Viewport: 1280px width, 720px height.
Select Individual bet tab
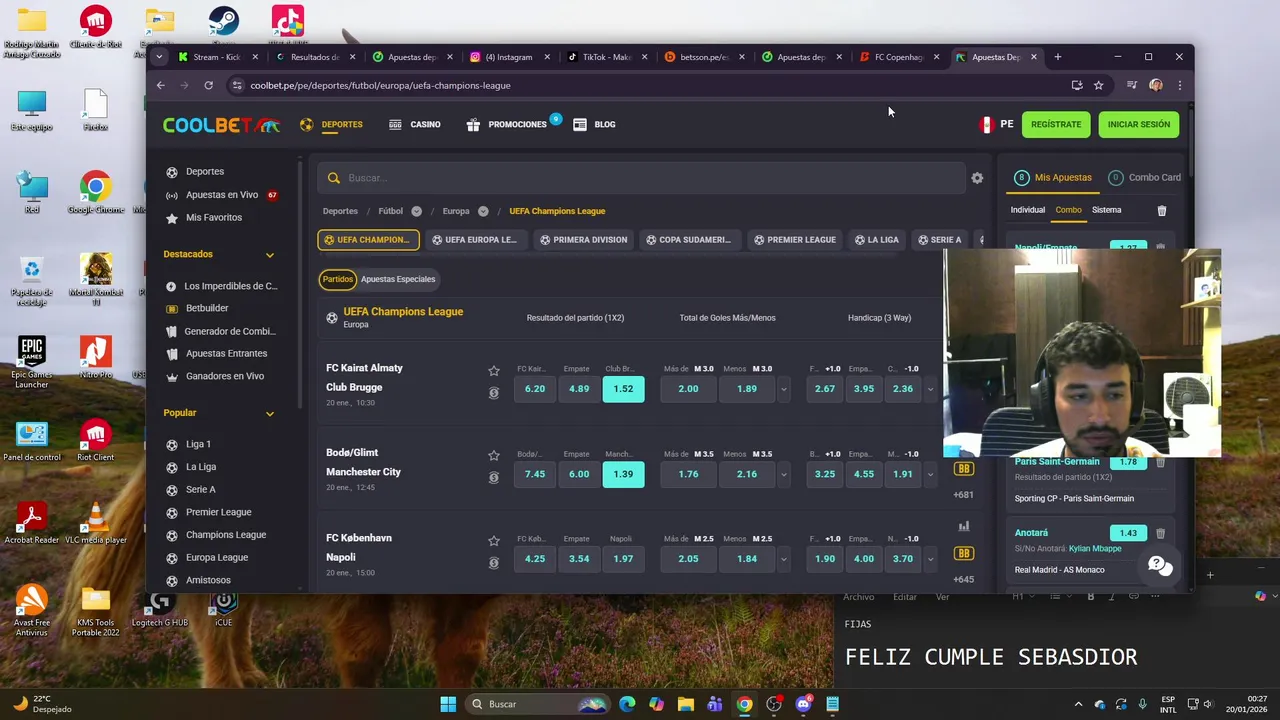click(x=1027, y=210)
